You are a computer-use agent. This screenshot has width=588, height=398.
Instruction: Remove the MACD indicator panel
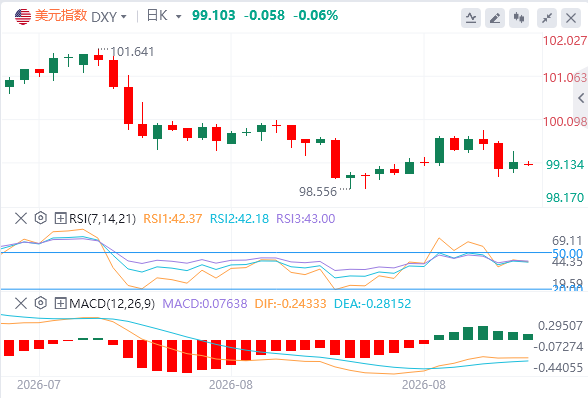21,303
